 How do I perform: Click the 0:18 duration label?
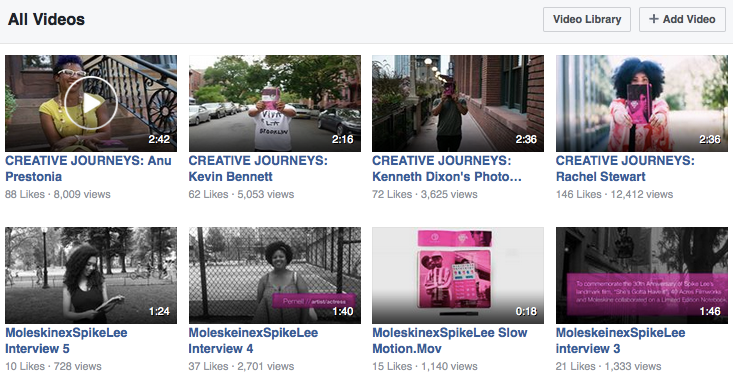click(x=526, y=311)
